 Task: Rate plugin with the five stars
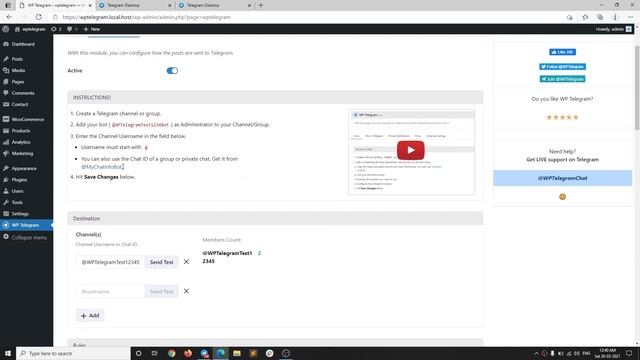tap(562, 117)
